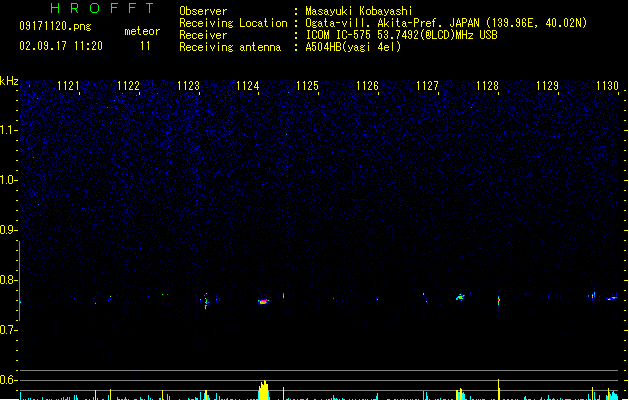Click the Observer label
This screenshot has width=629, height=400.
tap(203, 11)
